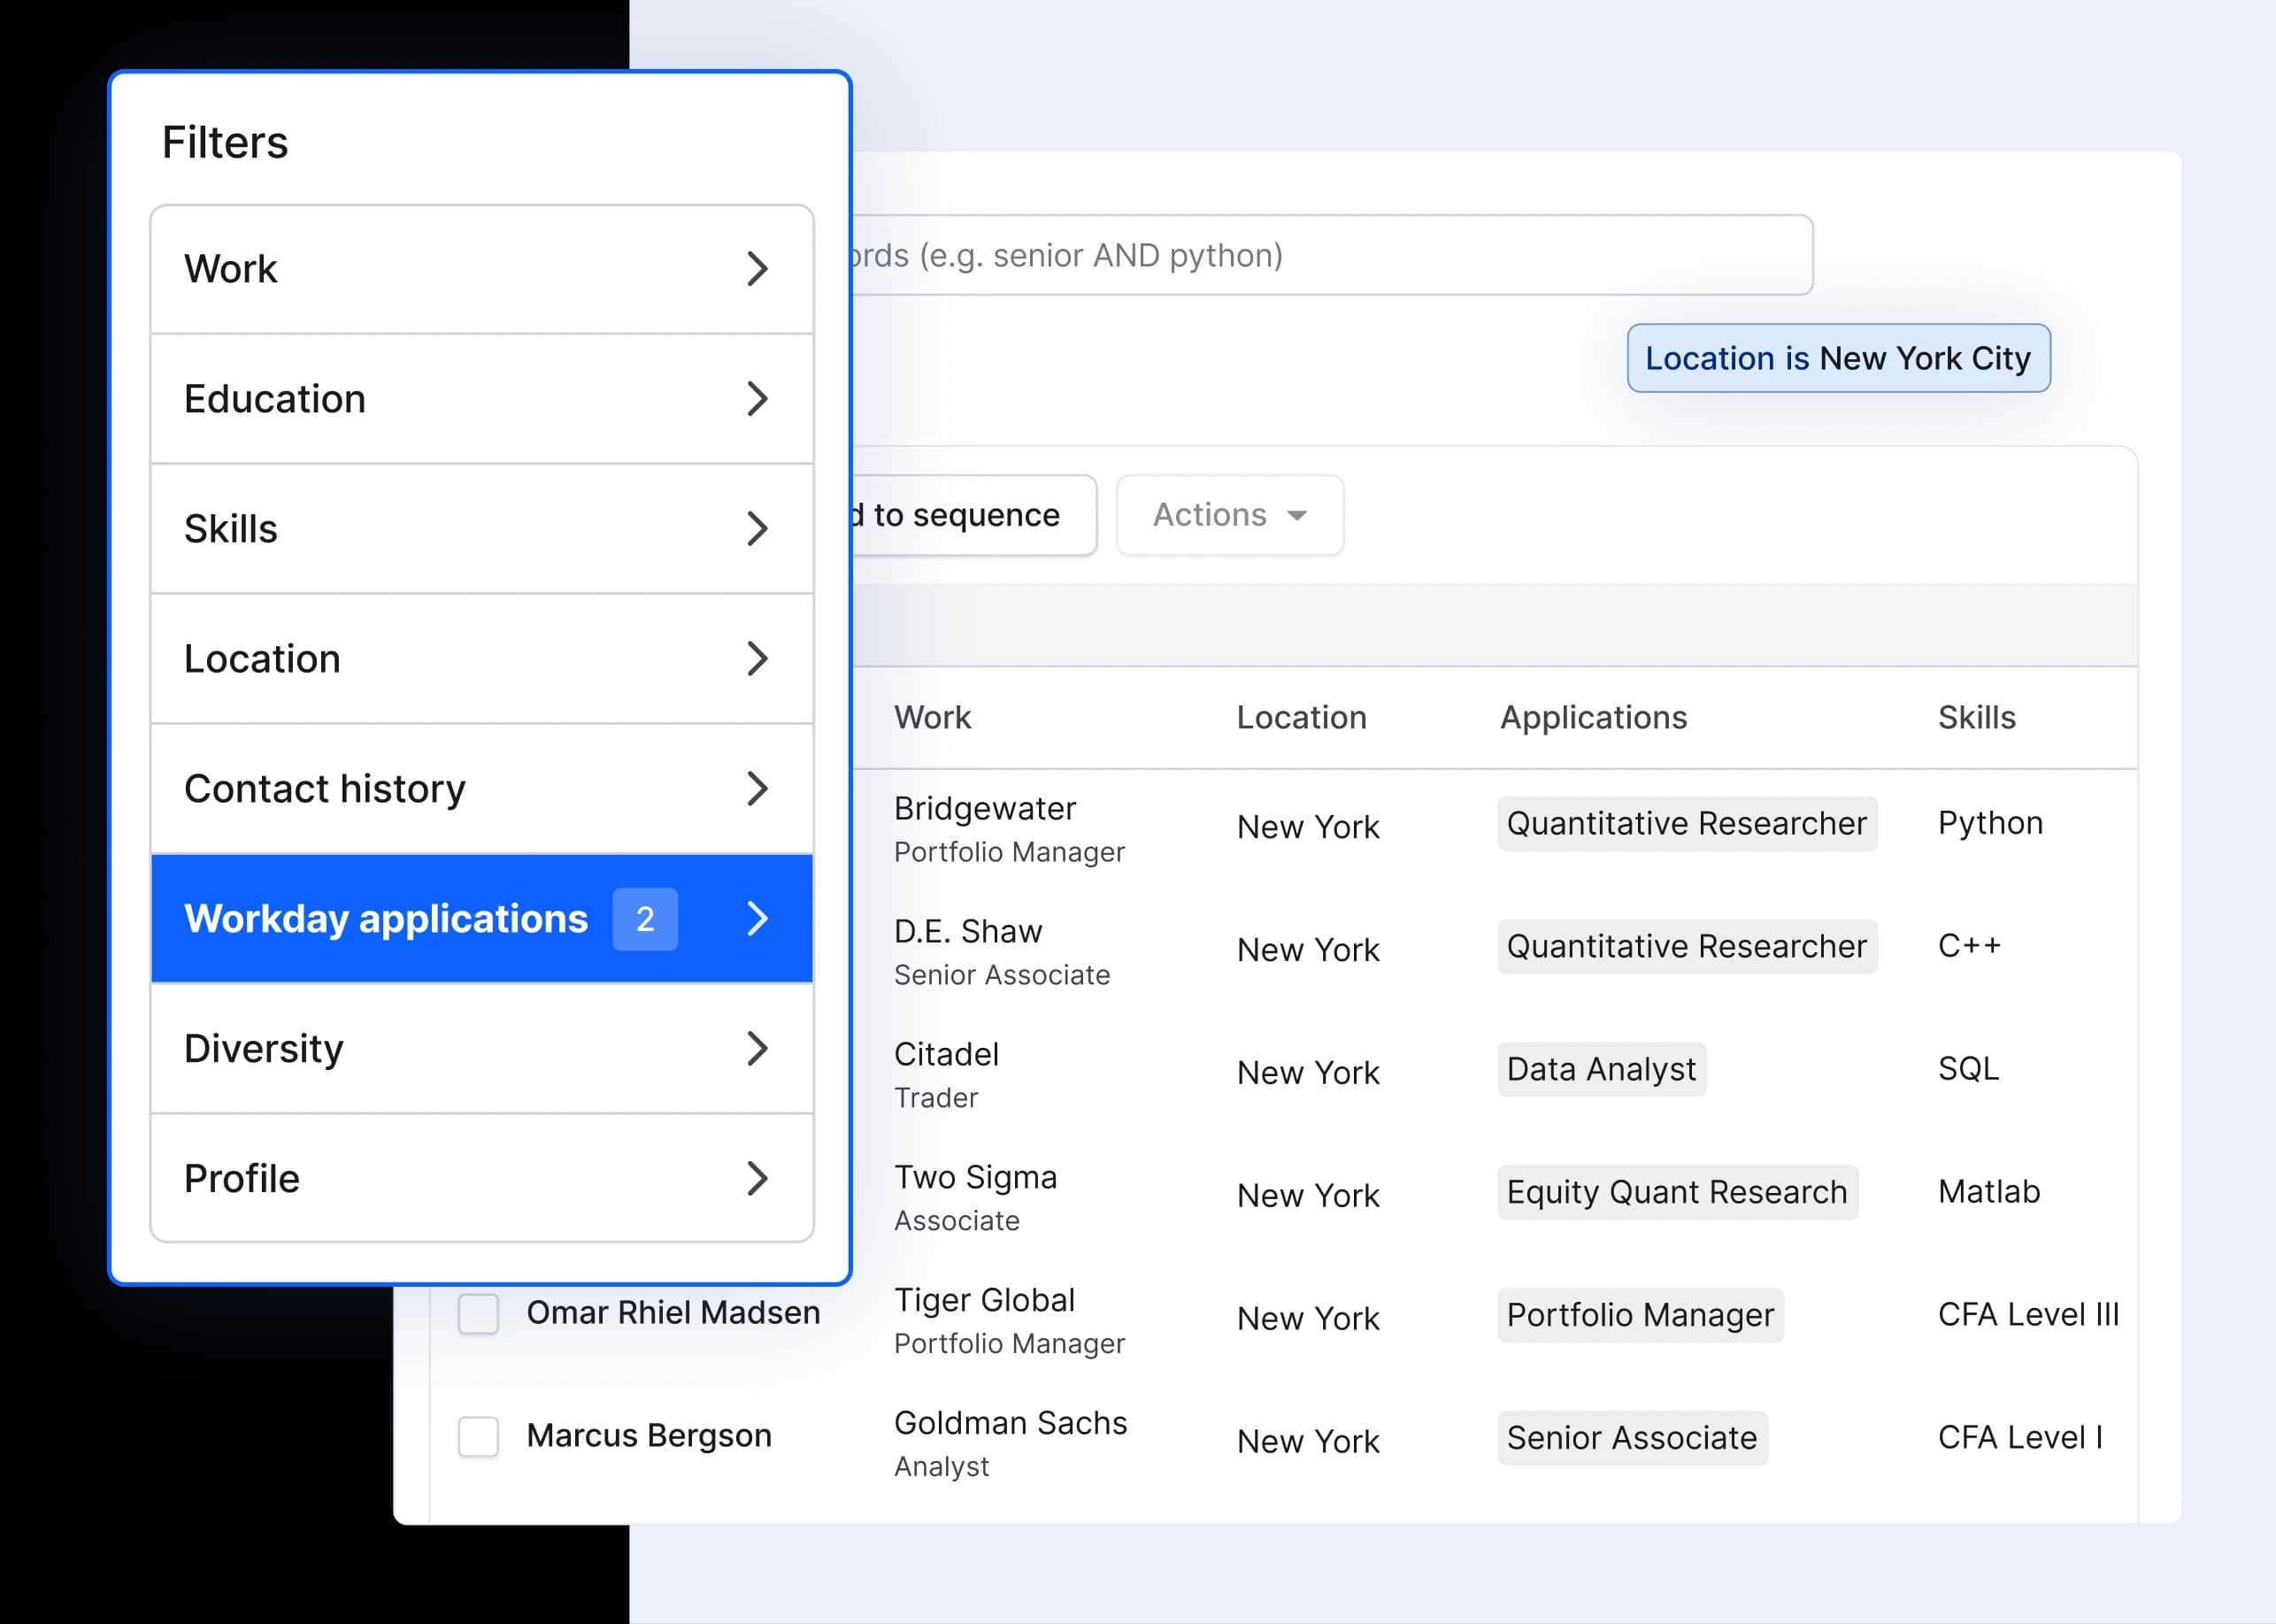The width and height of the screenshot is (2276, 1624).
Task: Expand the Work filter chevron
Action: [757, 269]
